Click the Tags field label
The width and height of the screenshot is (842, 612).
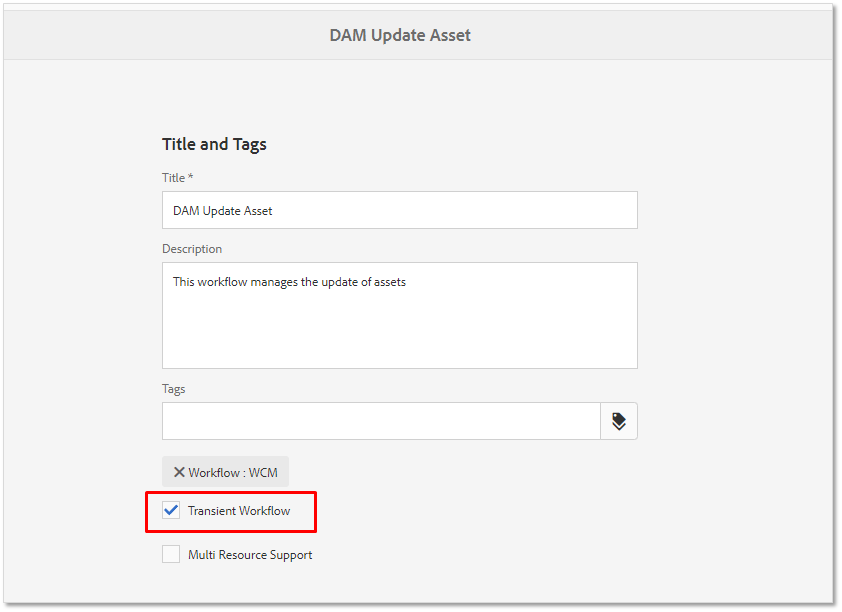click(x=173, y=389)
